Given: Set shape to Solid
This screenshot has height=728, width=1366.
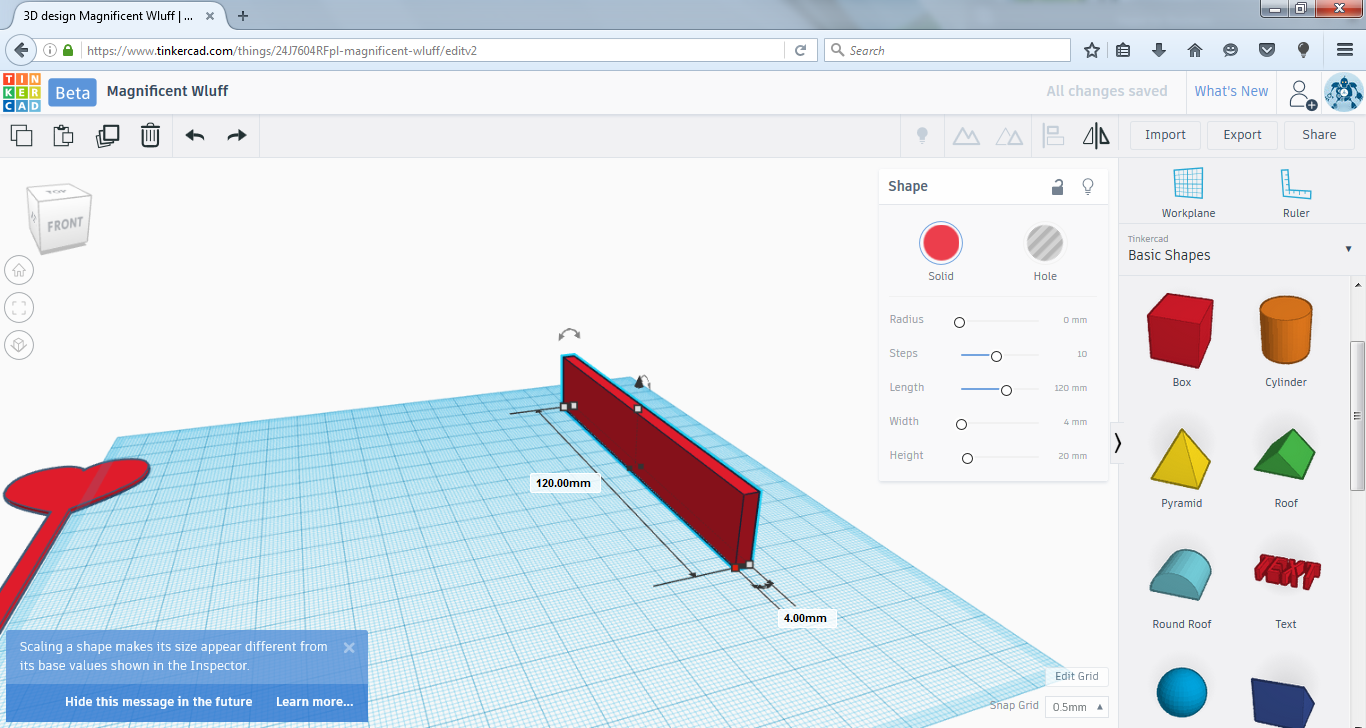Looking at the screenshot, I should click(x=941, y=243).
